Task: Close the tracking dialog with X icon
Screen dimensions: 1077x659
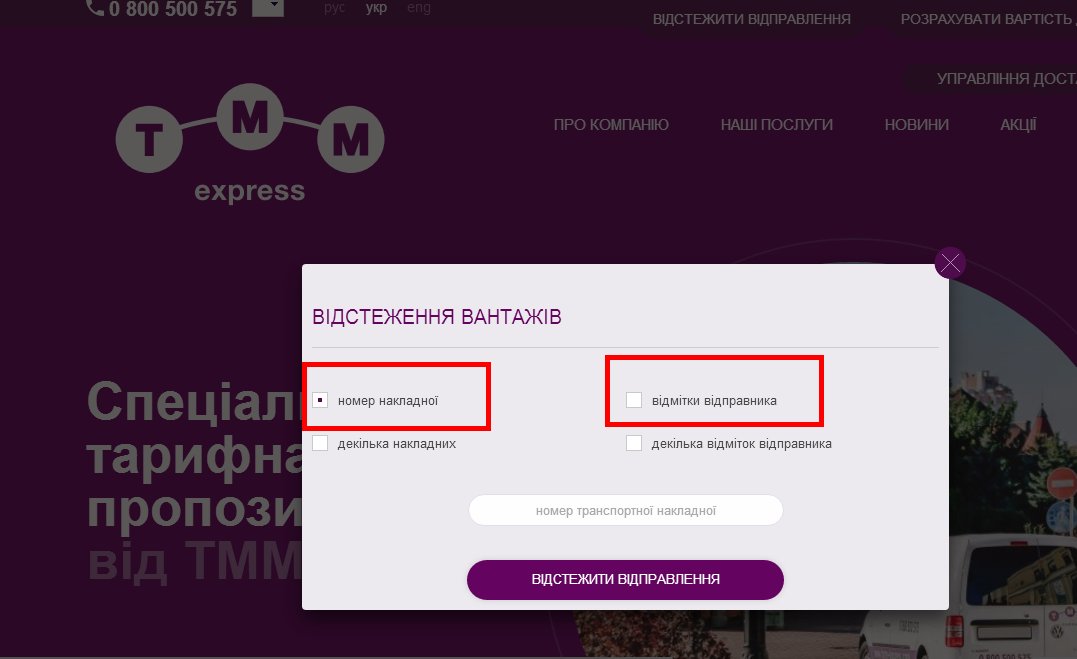Action: pos(950,263)
